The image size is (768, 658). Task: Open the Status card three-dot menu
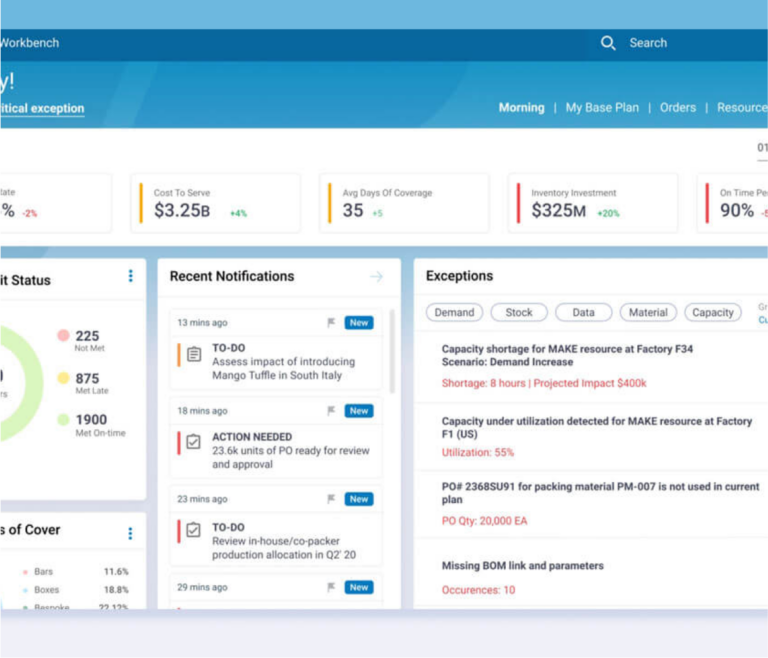(x=130, y=276)
